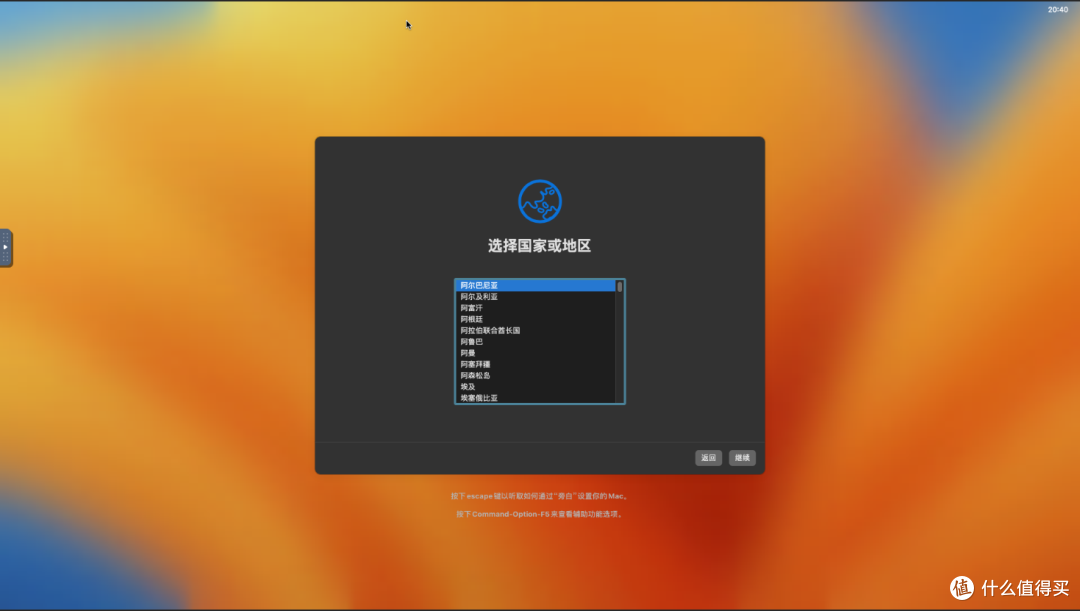
Task: Select 阿鲁巴 in the country list
Action: [520, 341]
